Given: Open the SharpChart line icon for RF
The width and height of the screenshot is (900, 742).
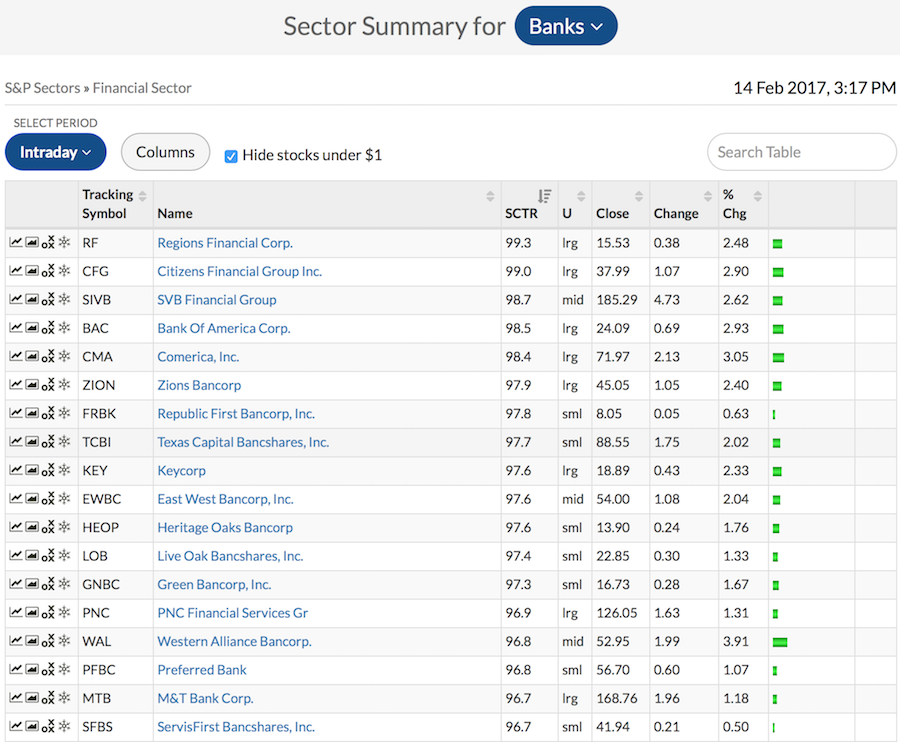Looking at the screenshot, I should (x=15, y=242).
